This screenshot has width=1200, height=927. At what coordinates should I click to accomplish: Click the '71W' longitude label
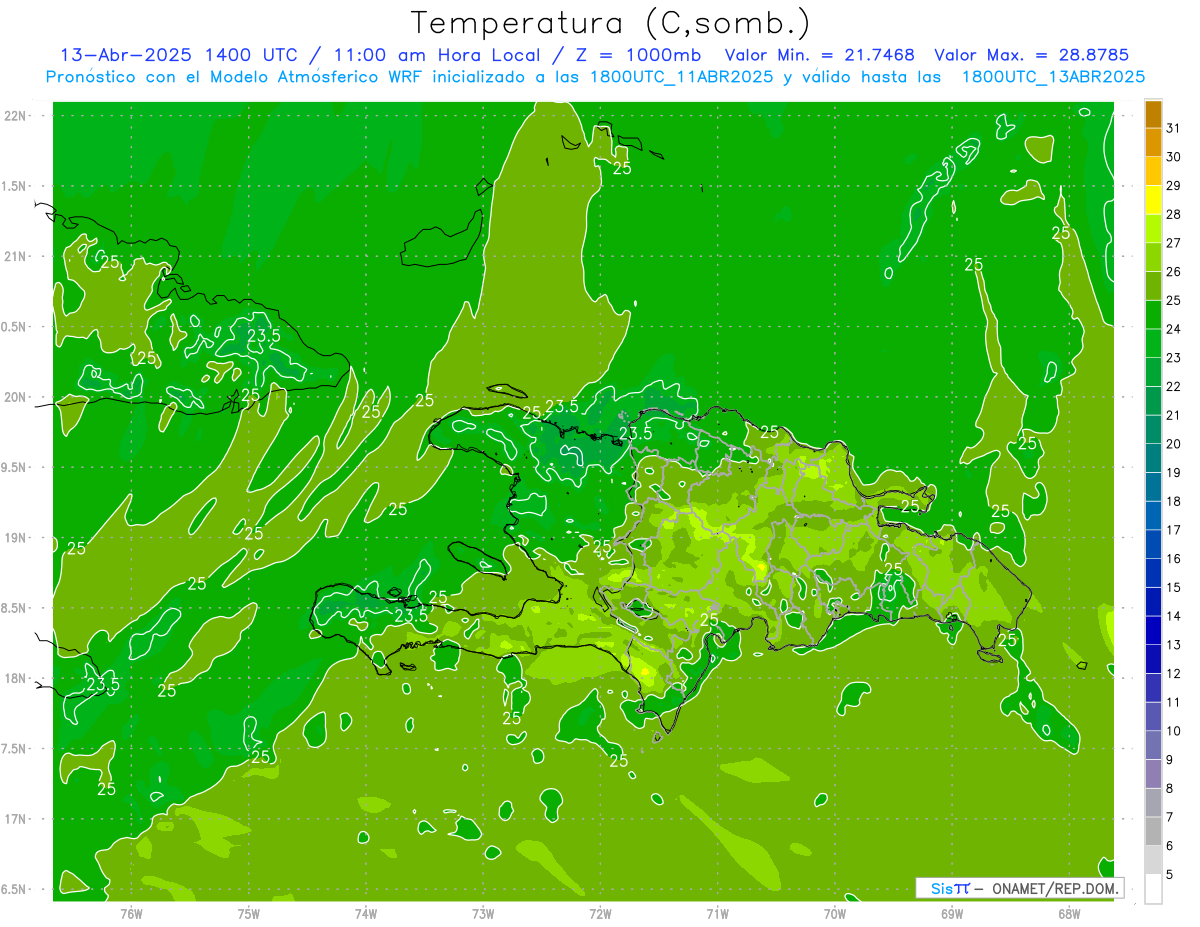(x=717, y=913)
